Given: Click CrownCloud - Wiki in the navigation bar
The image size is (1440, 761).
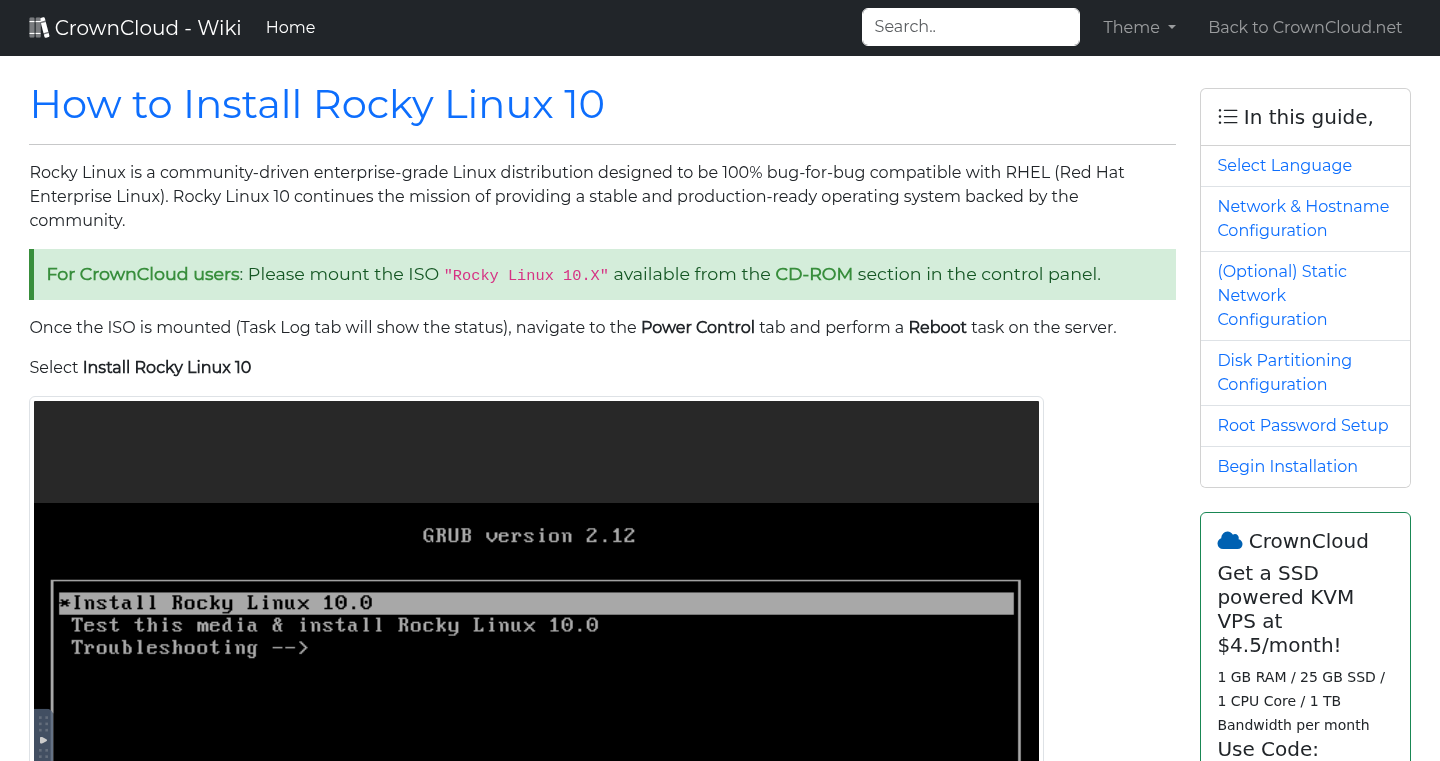Looking at the screenshot, I should 135,27.
